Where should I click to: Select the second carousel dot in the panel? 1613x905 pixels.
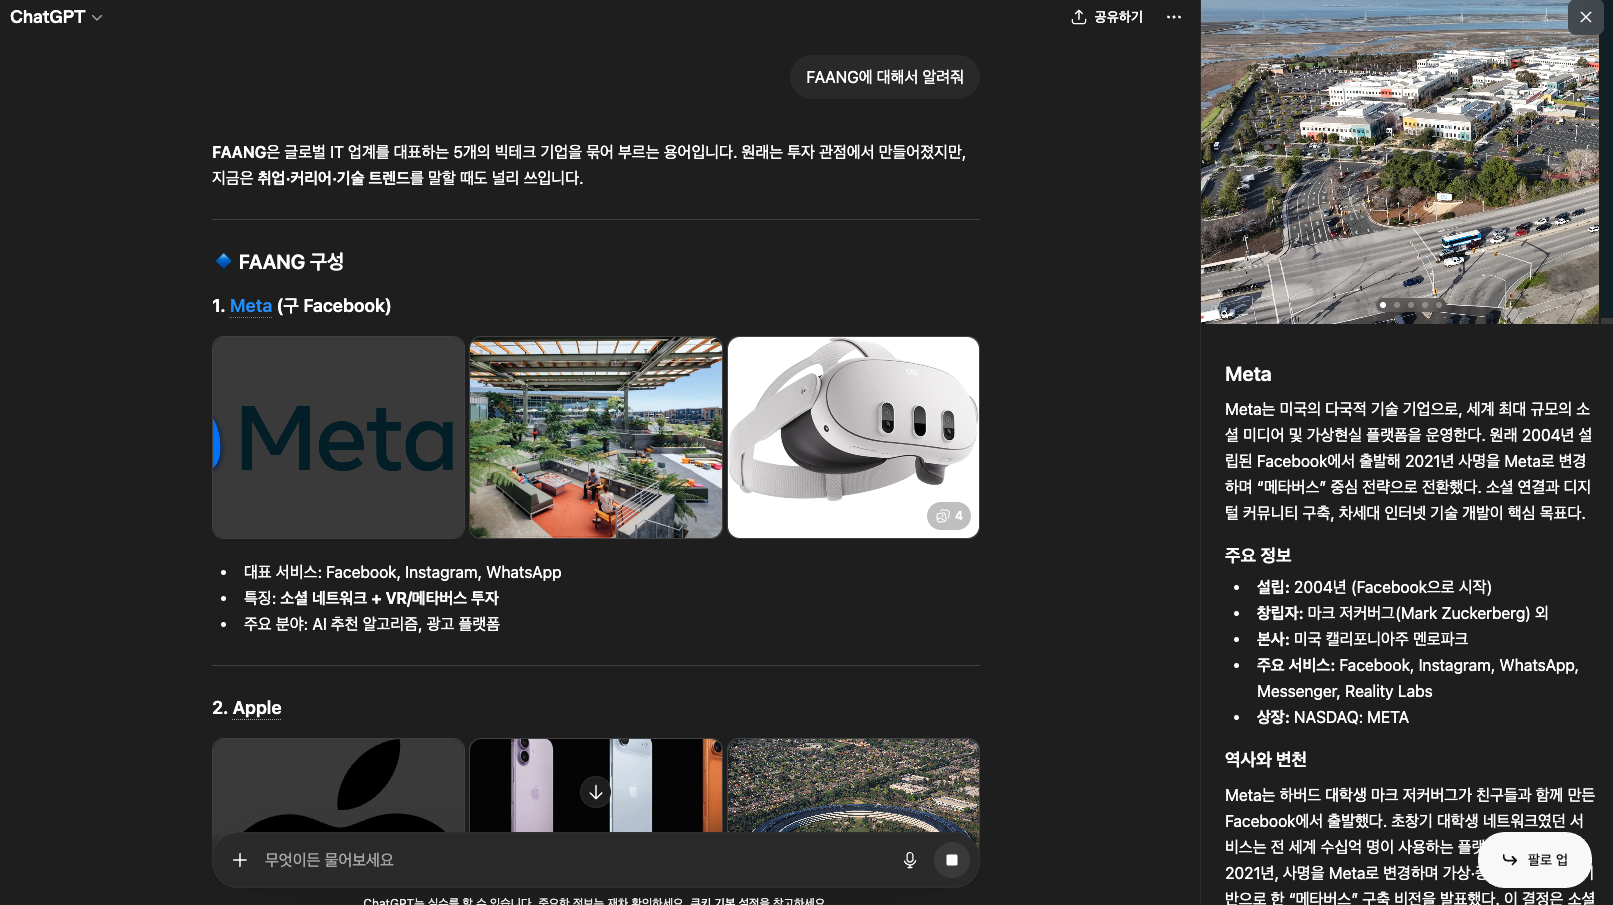coord(1397,305)
